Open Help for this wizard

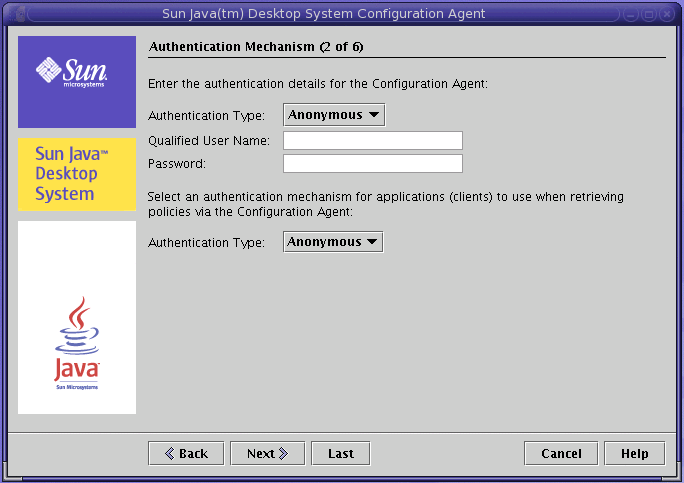pos(635,454)
